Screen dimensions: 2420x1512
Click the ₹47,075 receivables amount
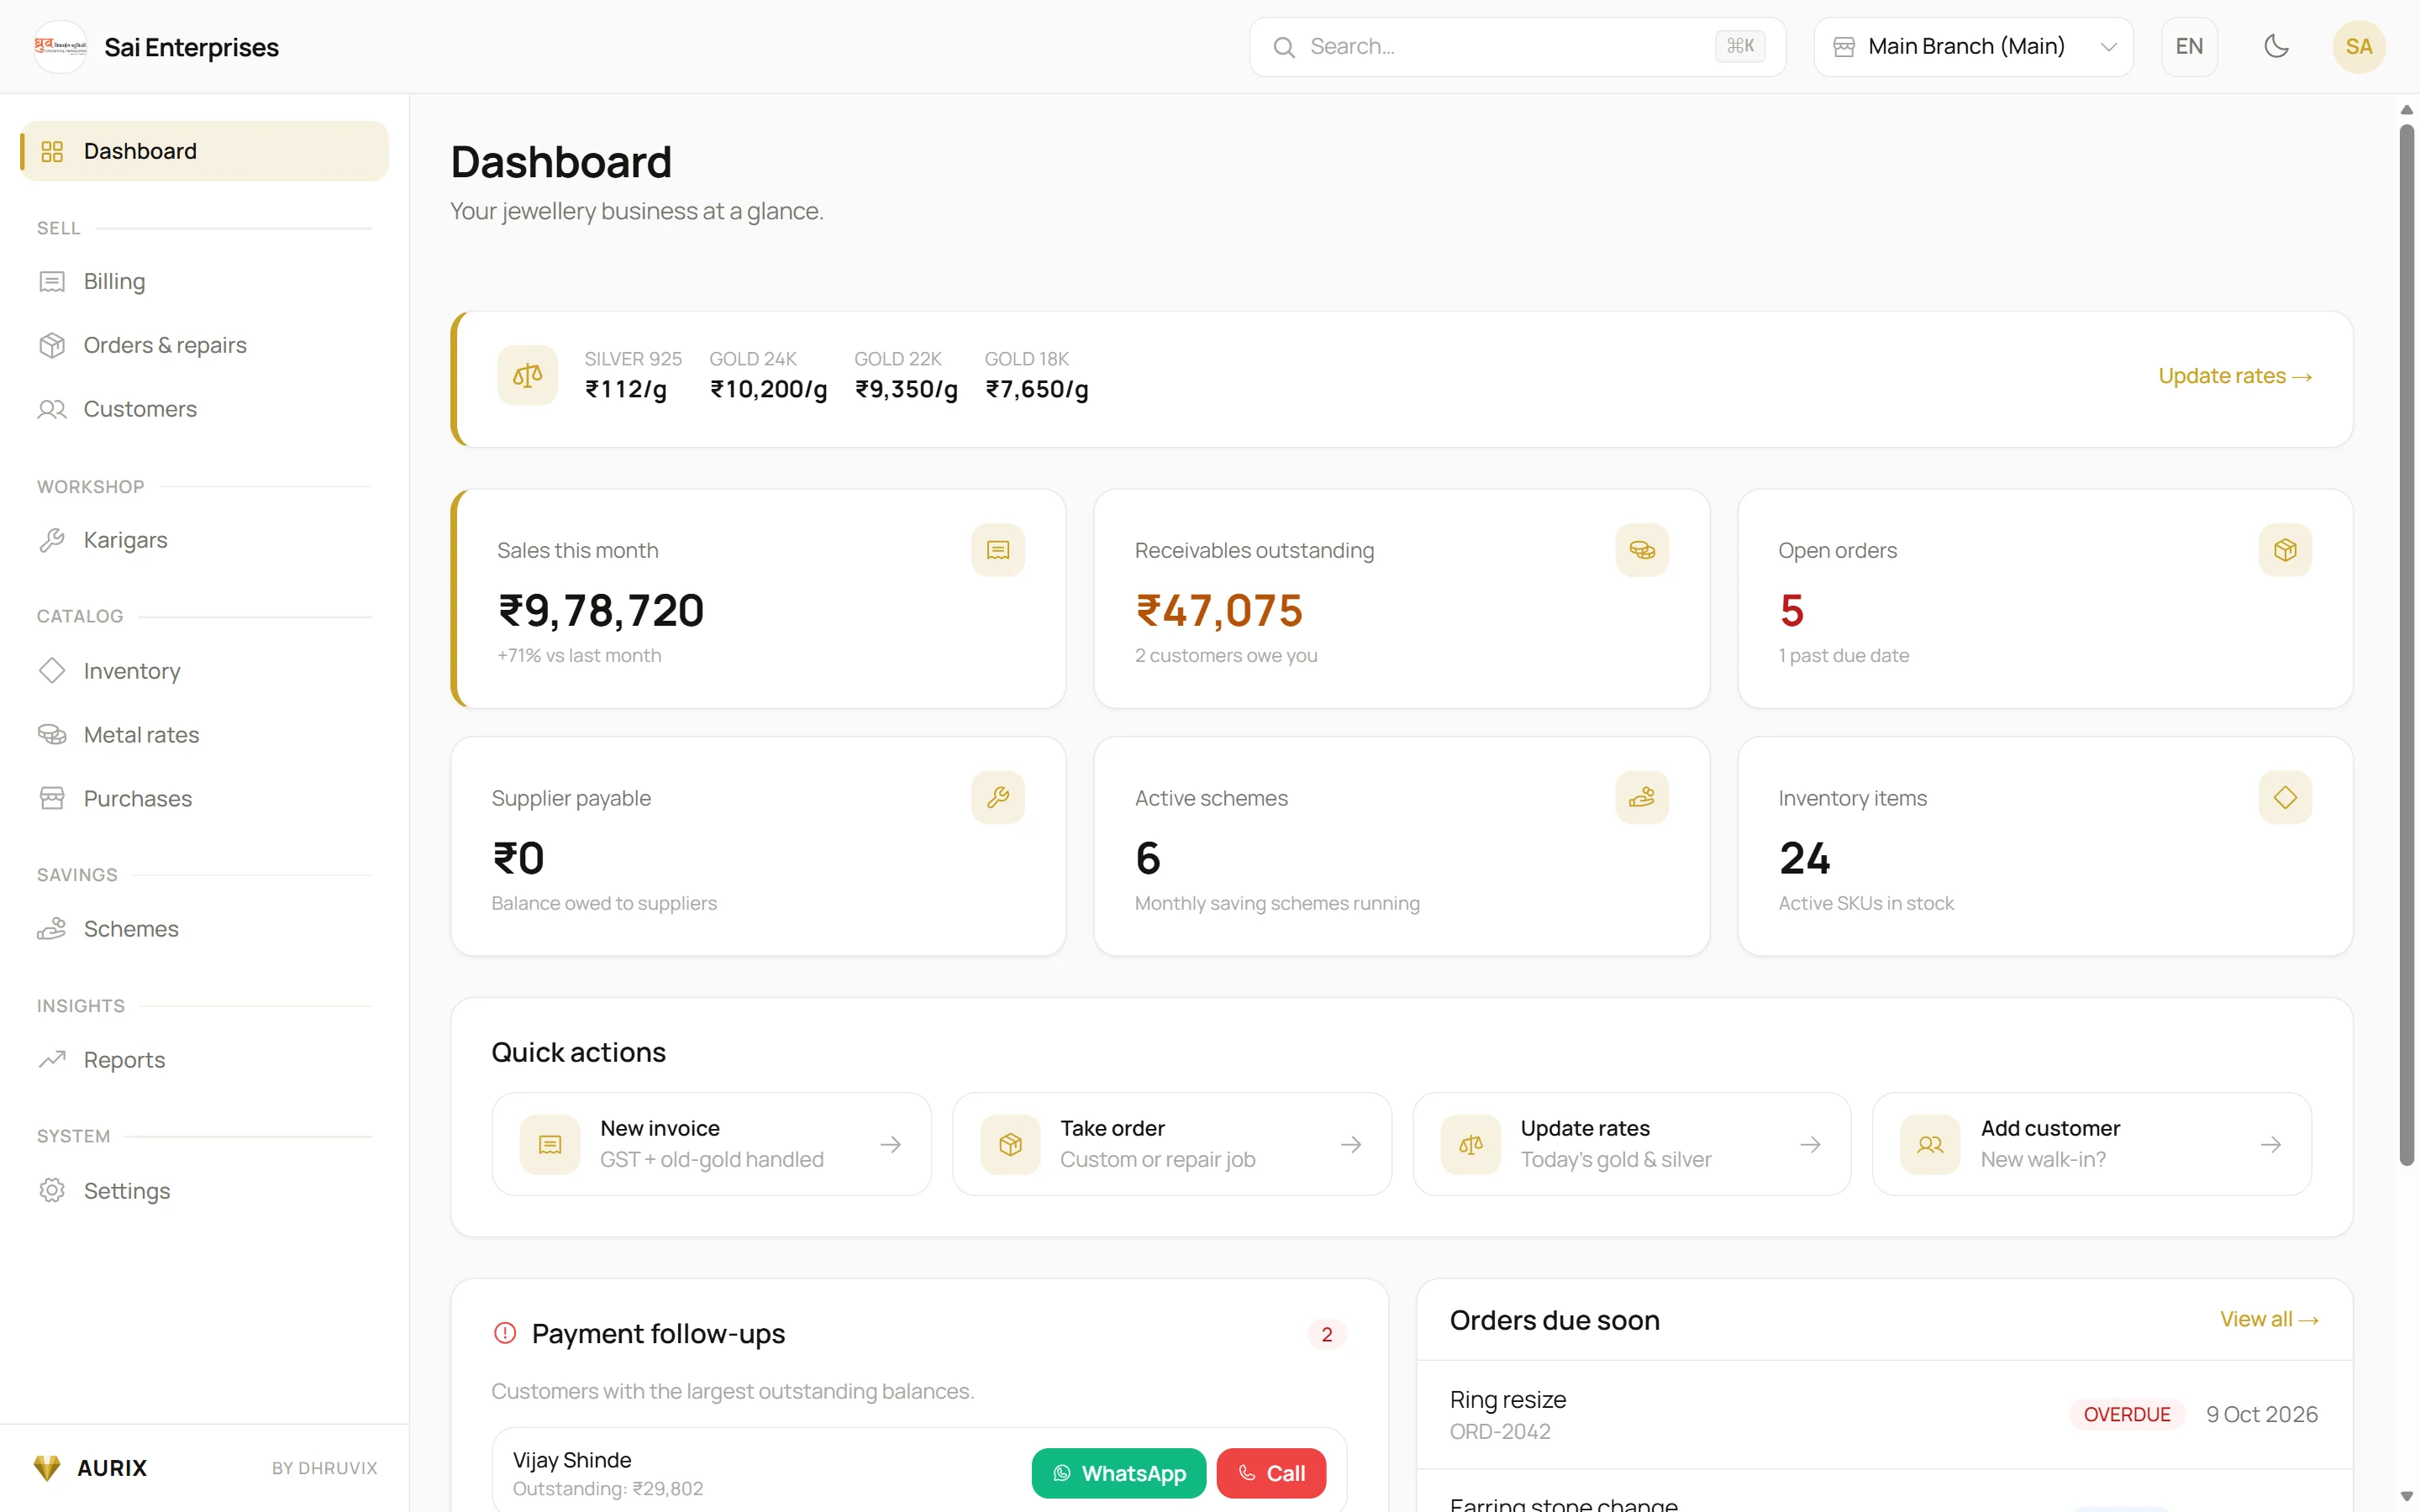[1219, 610]
